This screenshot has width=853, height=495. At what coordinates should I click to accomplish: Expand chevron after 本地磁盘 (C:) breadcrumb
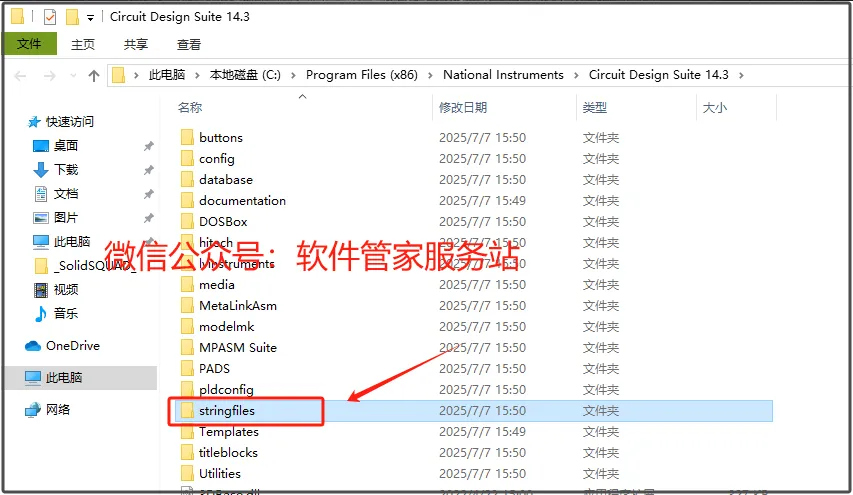[293, 76]
